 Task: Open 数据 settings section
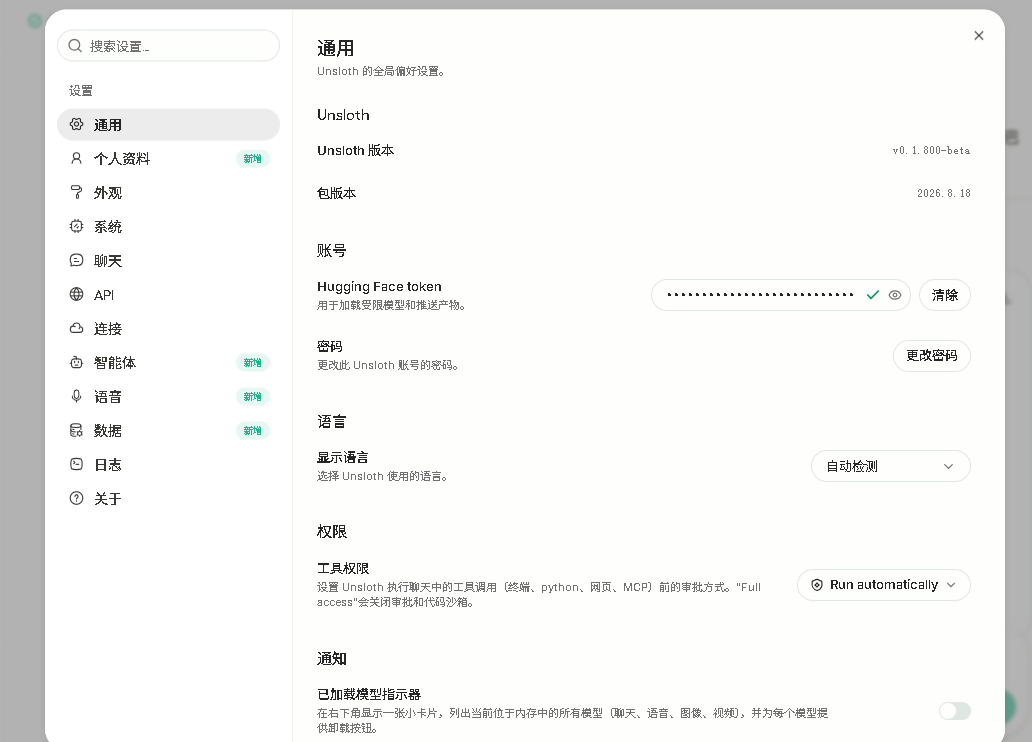click(x=168, y=431)
